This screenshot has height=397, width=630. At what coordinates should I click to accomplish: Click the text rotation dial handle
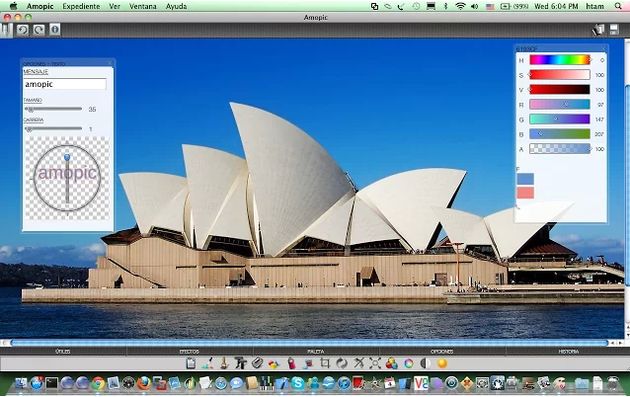click(67, 157)
